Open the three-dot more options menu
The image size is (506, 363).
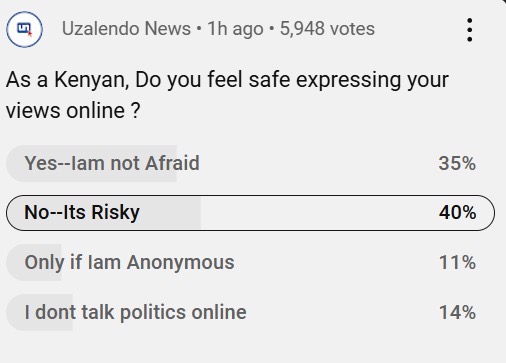pos(469,30)
